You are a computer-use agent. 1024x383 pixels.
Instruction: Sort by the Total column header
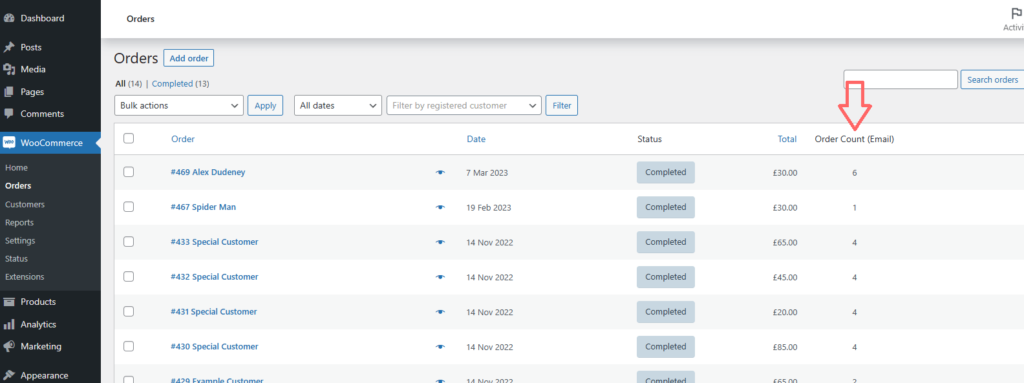point(787,139)
